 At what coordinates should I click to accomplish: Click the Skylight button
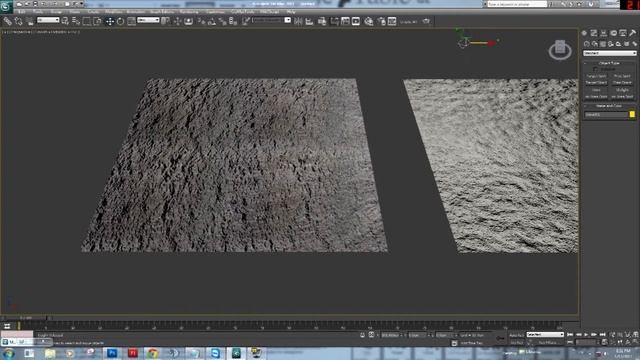pyautogui.click(x=622, y=90)
